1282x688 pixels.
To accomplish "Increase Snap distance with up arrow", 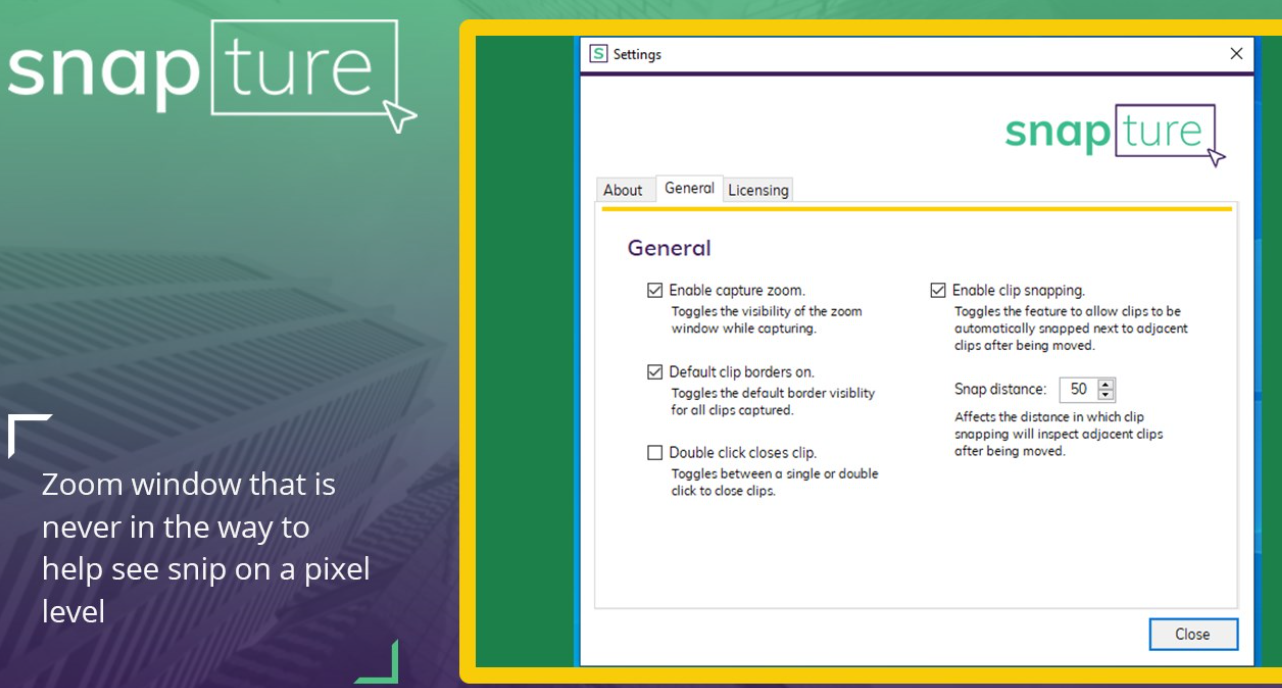I will 1106,384.
